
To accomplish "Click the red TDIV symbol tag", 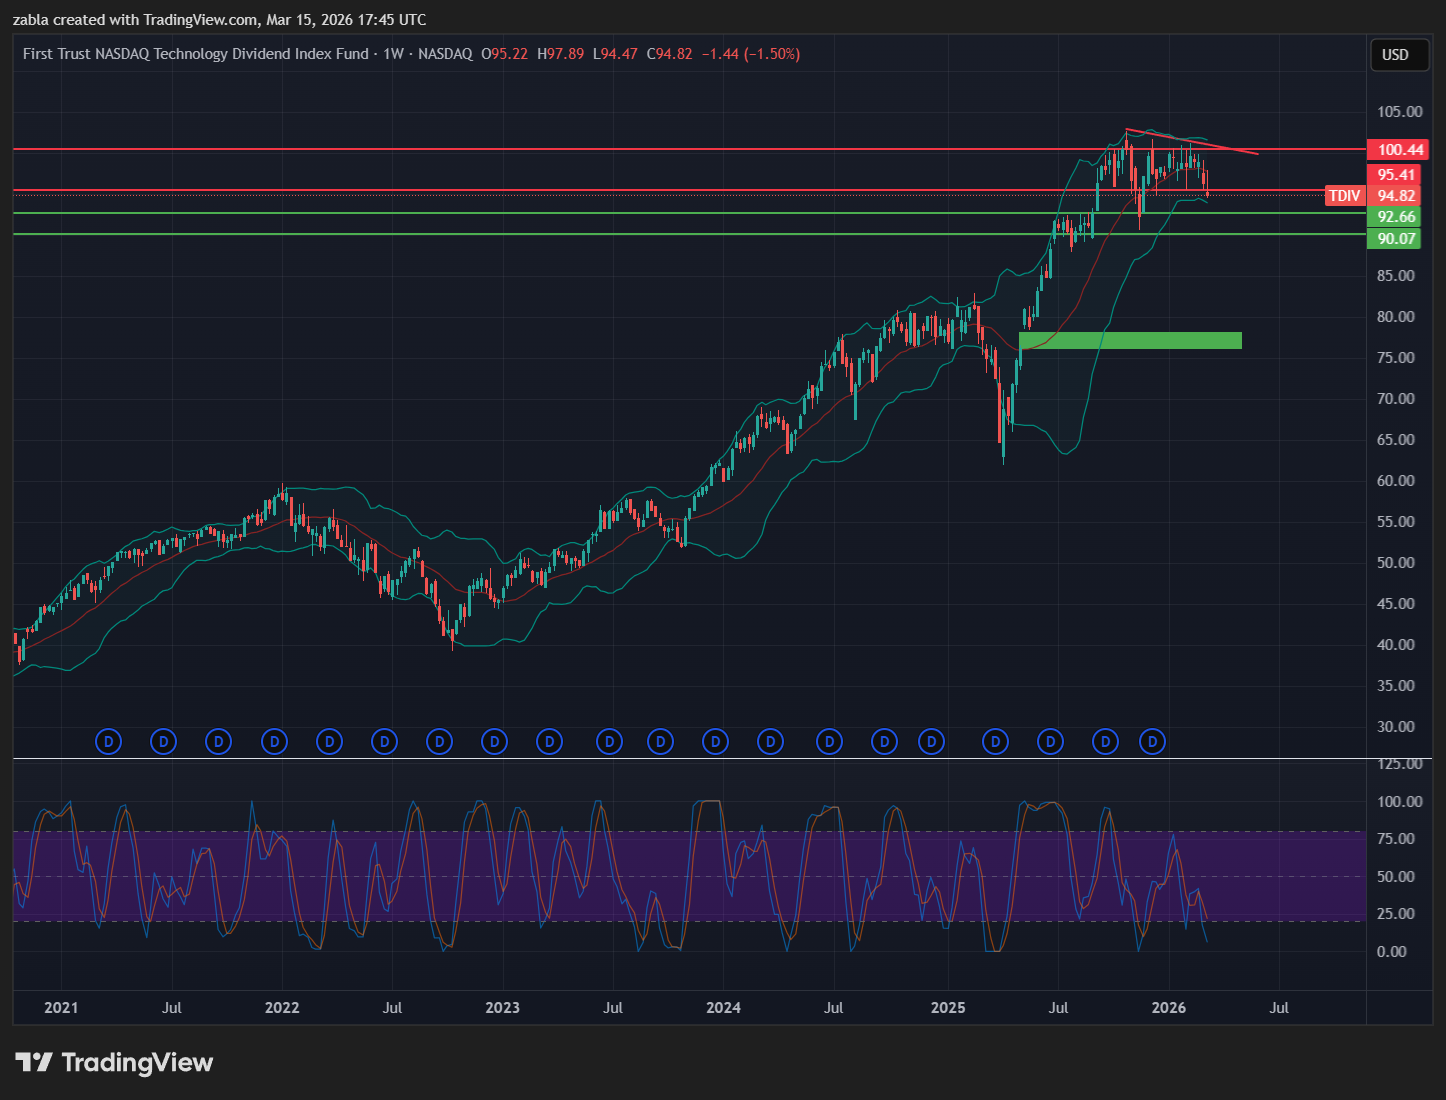I will coord(1344,196).
